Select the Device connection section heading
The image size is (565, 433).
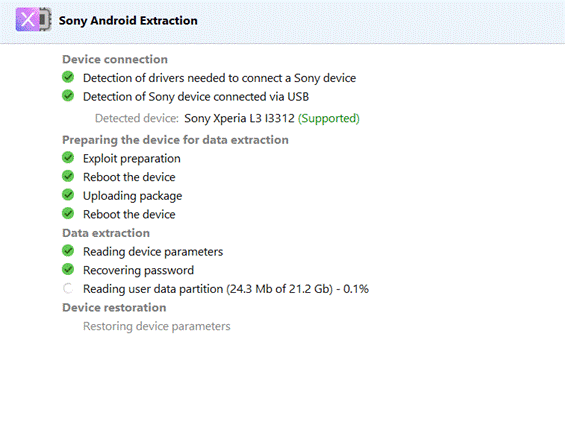coord(115,59)
